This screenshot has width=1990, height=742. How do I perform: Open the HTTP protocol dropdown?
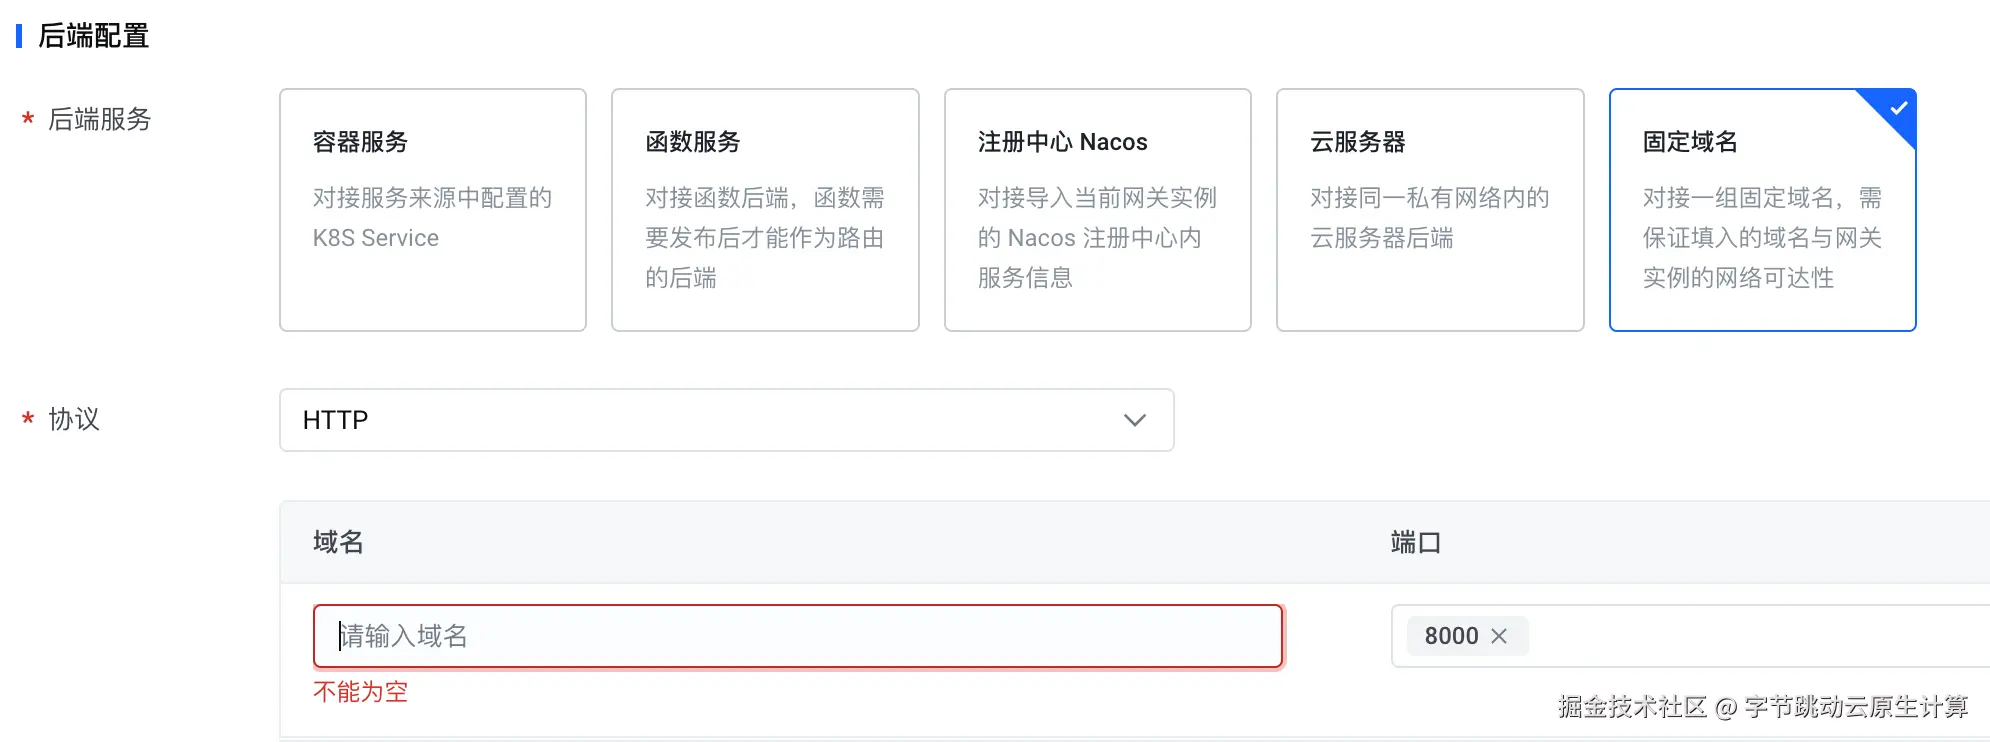pyautogui.click(x=725, y=420)
